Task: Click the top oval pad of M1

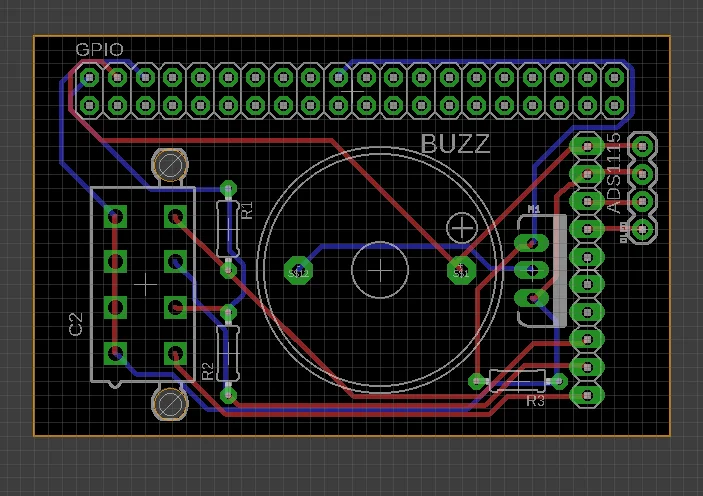Action: pos(531,244)
